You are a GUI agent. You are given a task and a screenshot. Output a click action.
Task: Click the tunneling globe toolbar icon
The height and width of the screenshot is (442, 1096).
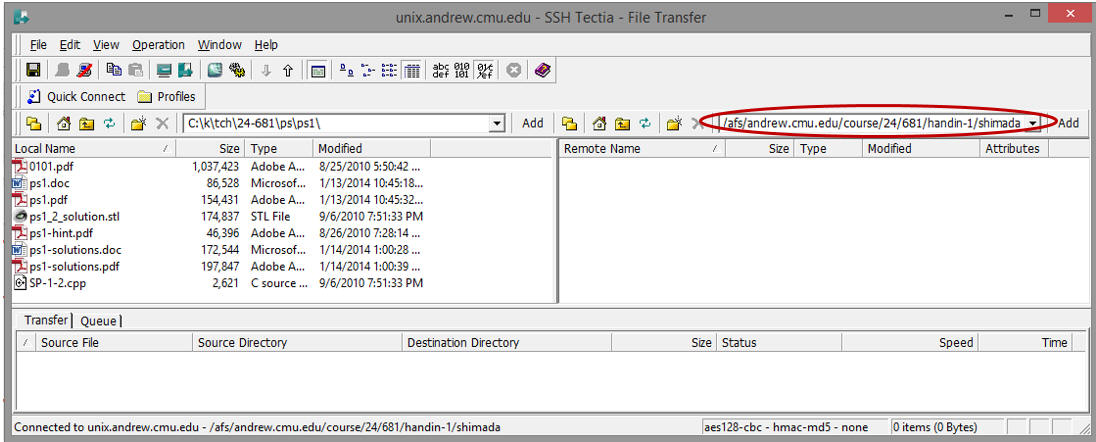(x=215, y=70)
